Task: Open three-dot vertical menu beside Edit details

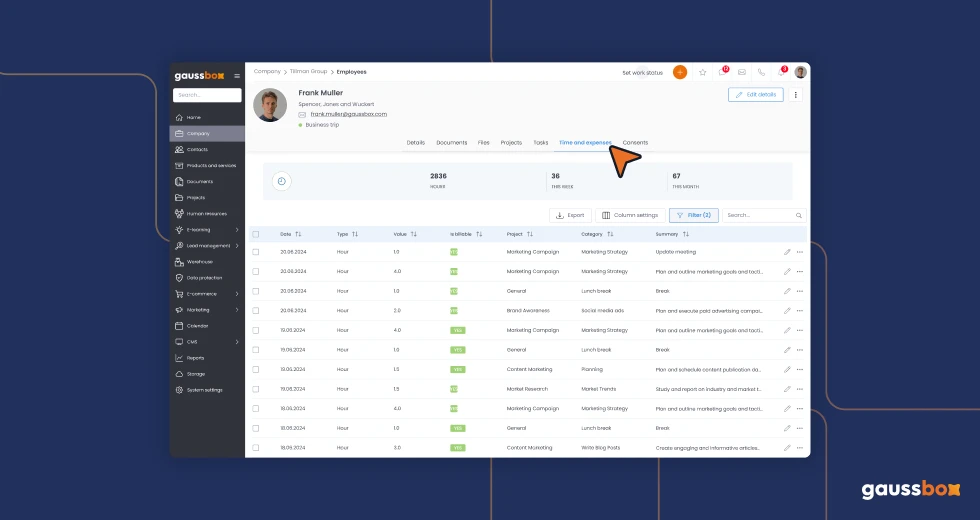Action: (x=796, y=95)
